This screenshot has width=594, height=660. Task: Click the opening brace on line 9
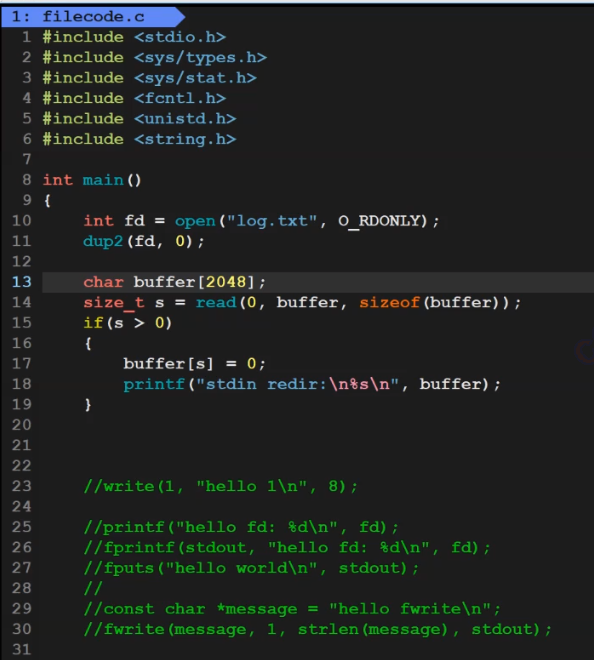[x=47, y=201]
